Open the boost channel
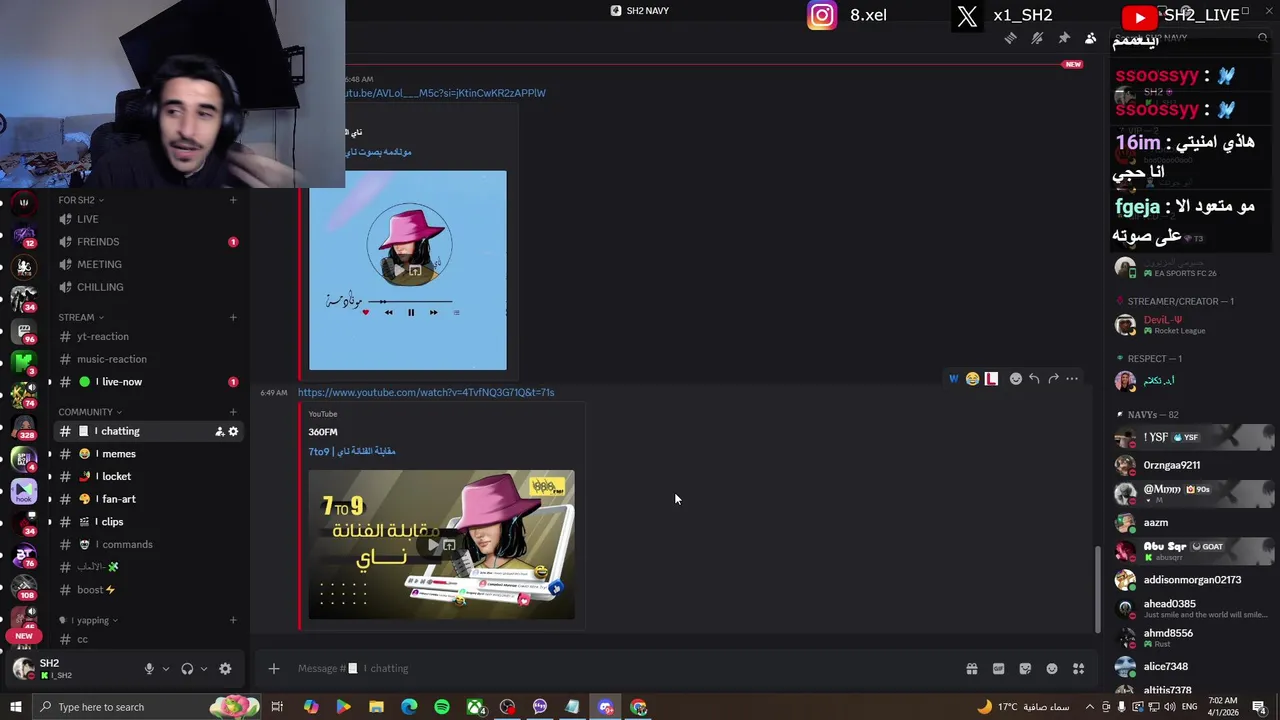1280x720 pixels. [148, 590]
